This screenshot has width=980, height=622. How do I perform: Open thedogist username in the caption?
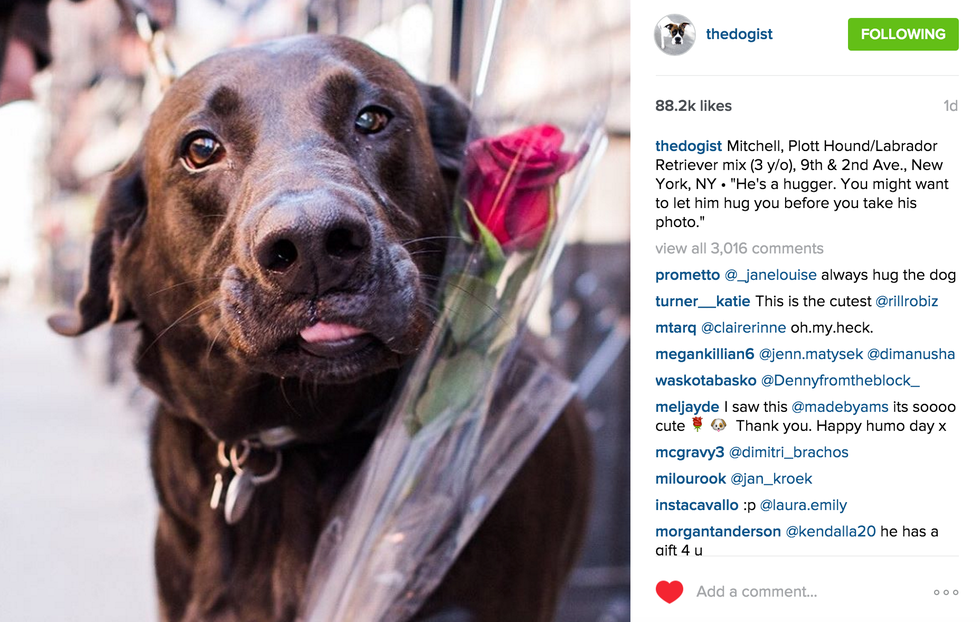pyautogui.click(x=688, y=146)
